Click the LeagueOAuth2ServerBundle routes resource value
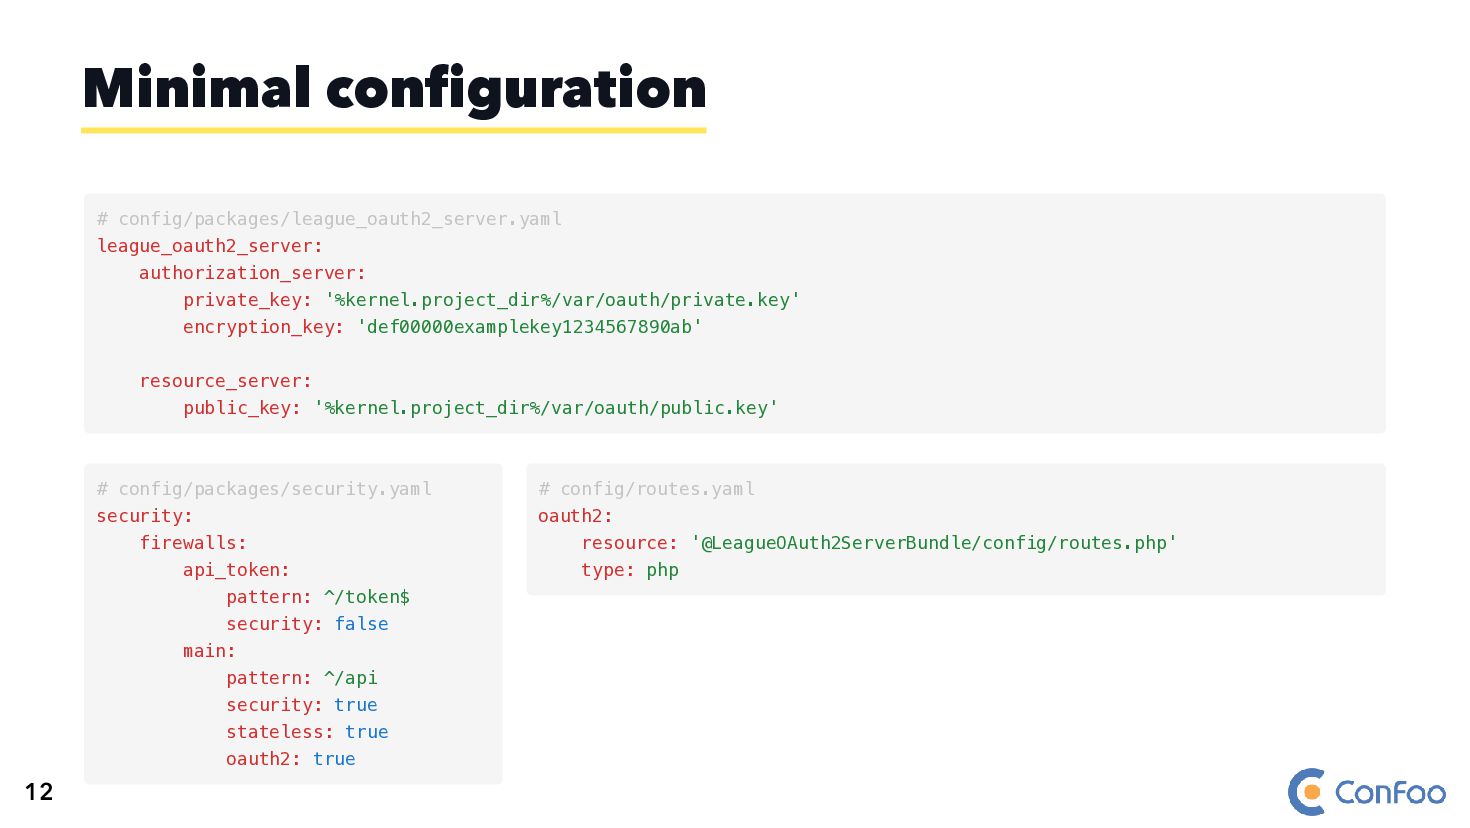The height and width of the screenshot is (828, 1470). 934,543
